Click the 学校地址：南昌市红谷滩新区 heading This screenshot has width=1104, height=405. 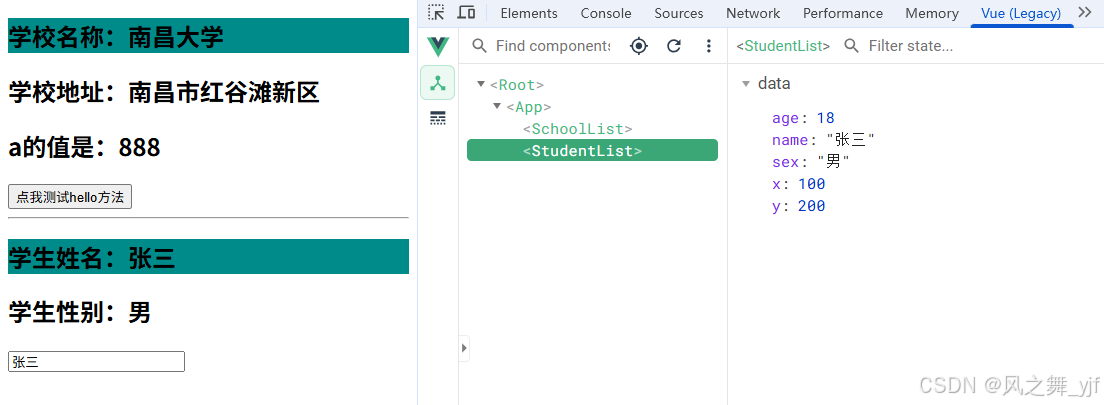(164, 92)
